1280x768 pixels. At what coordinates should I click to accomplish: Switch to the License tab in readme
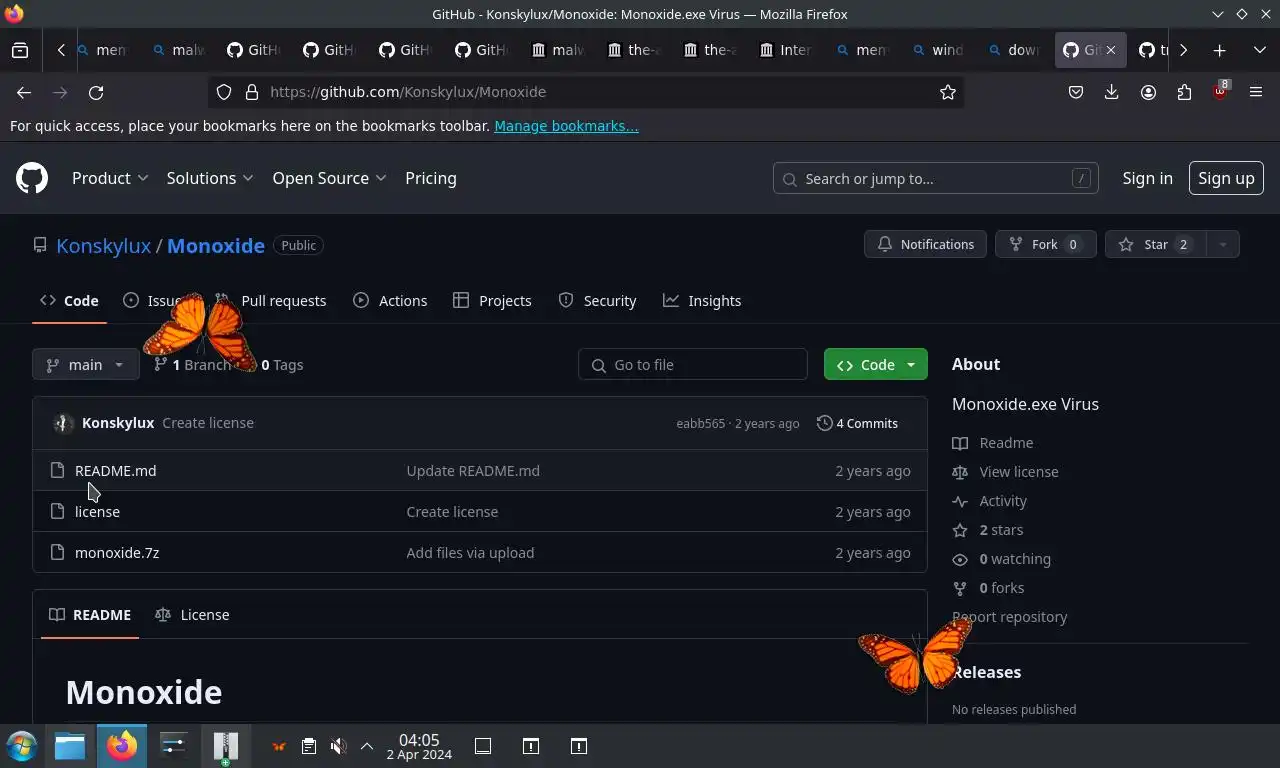click(x=193, y=615)
